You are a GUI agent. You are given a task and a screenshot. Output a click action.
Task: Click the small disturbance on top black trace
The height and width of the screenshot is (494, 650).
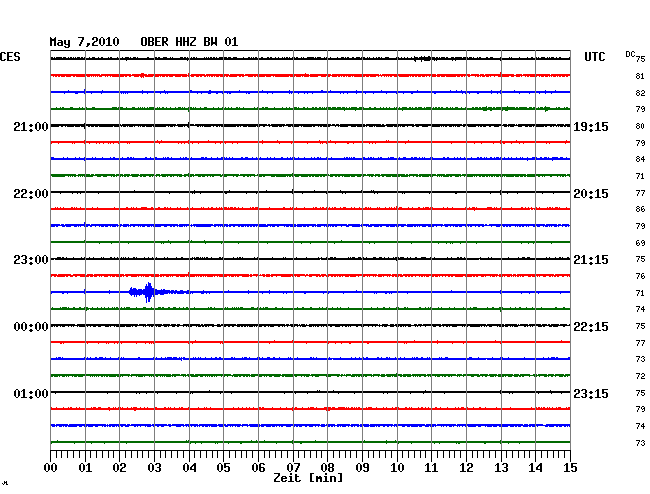click(423, 59)
